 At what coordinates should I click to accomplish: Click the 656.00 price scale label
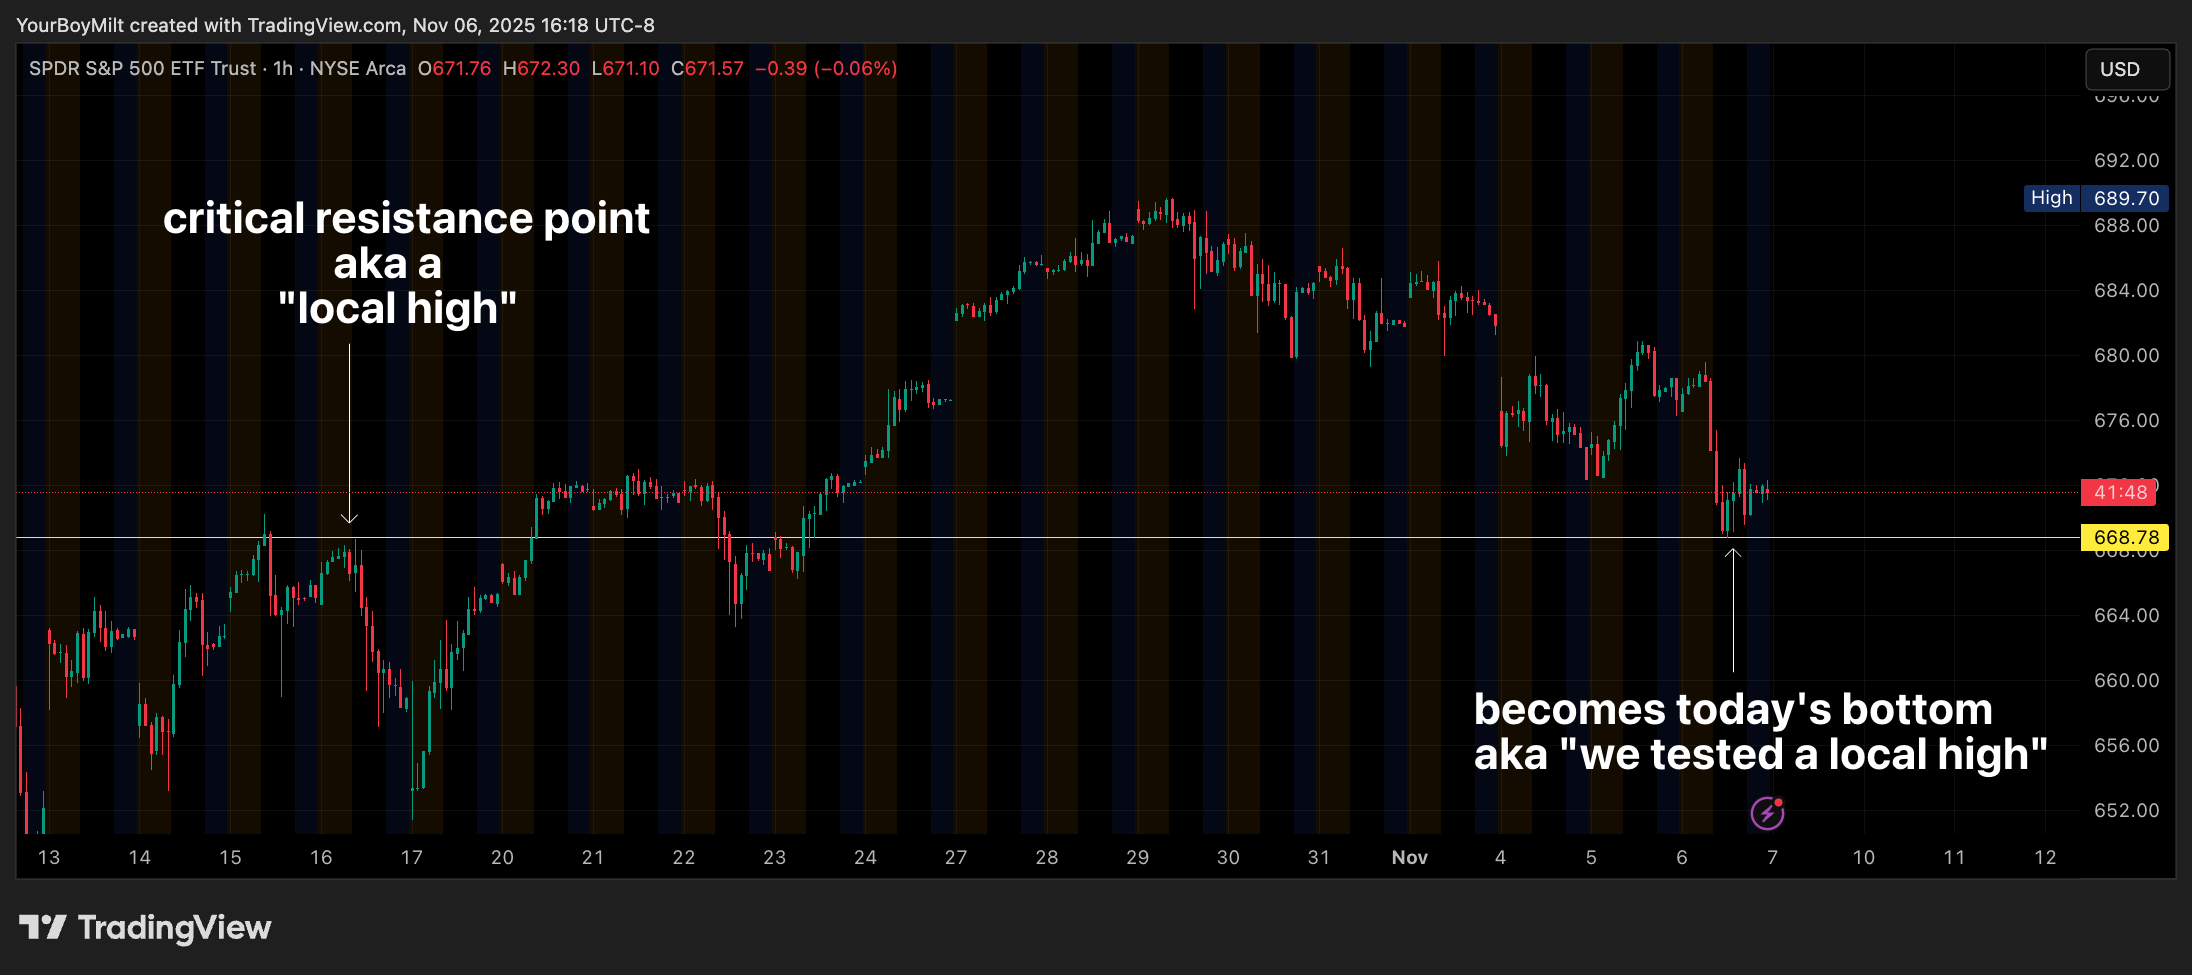coord(2127,745)
